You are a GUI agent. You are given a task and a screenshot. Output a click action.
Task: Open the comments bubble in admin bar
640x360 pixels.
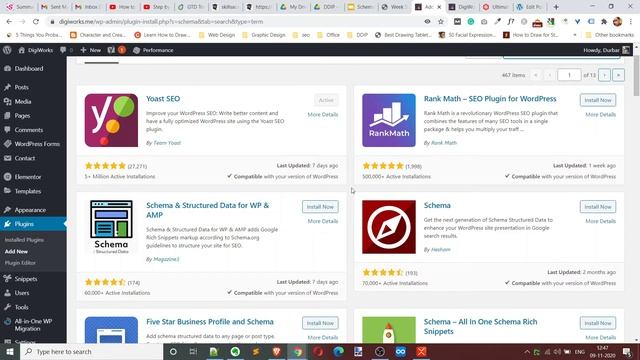65,50
